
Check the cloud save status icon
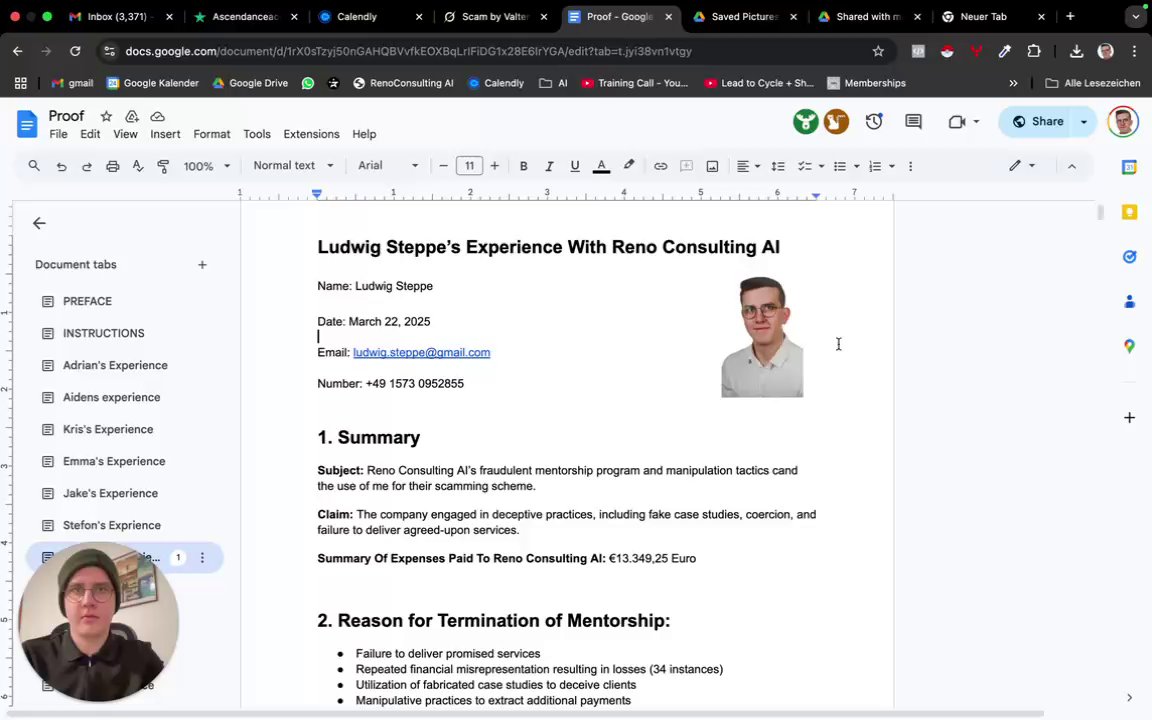[x=157, y=116]
